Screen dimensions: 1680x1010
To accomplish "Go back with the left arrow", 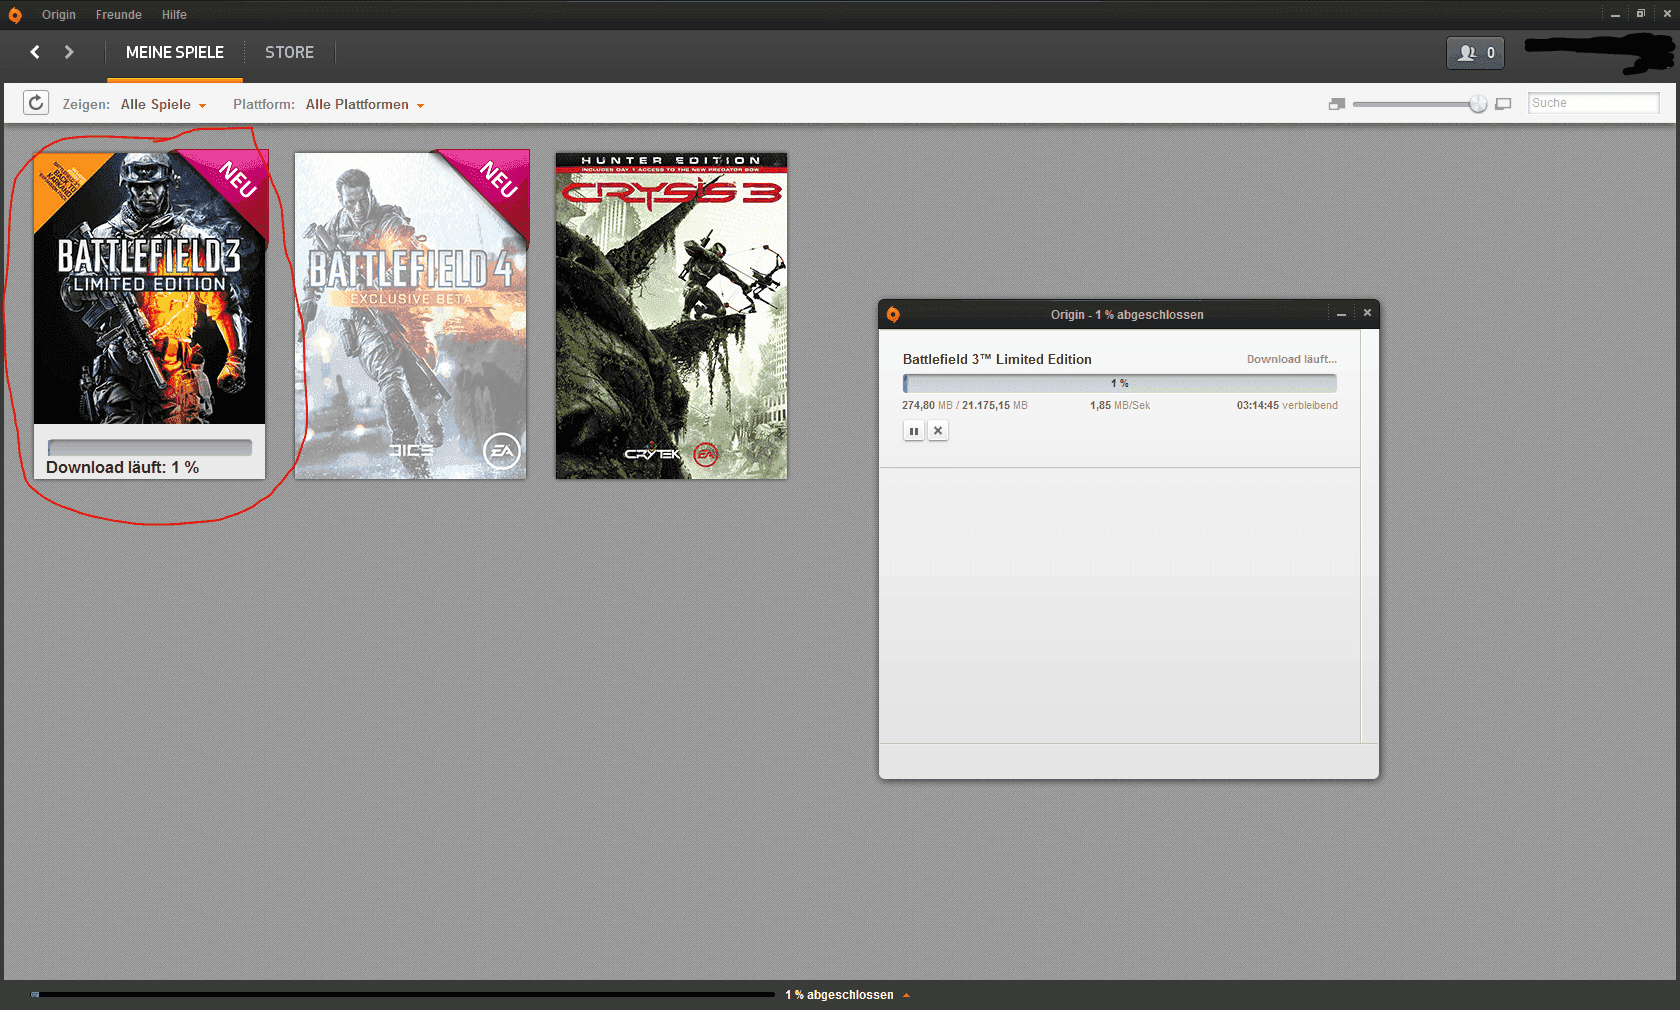I will coord(35,52).
